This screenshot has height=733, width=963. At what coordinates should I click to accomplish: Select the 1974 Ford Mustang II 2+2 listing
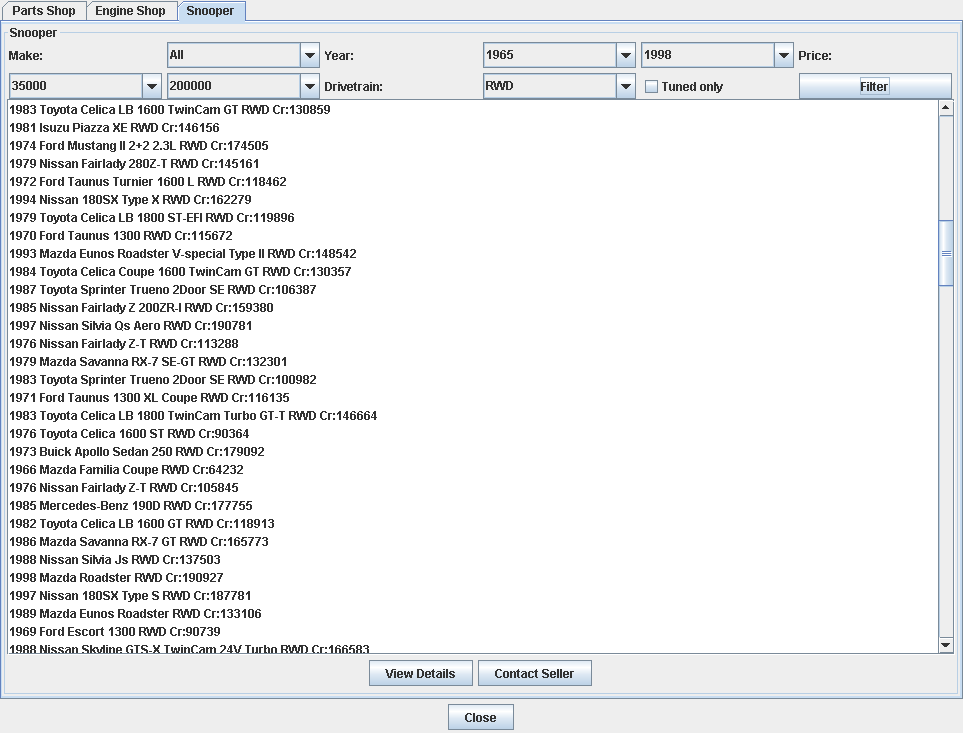tap(473, 145)
